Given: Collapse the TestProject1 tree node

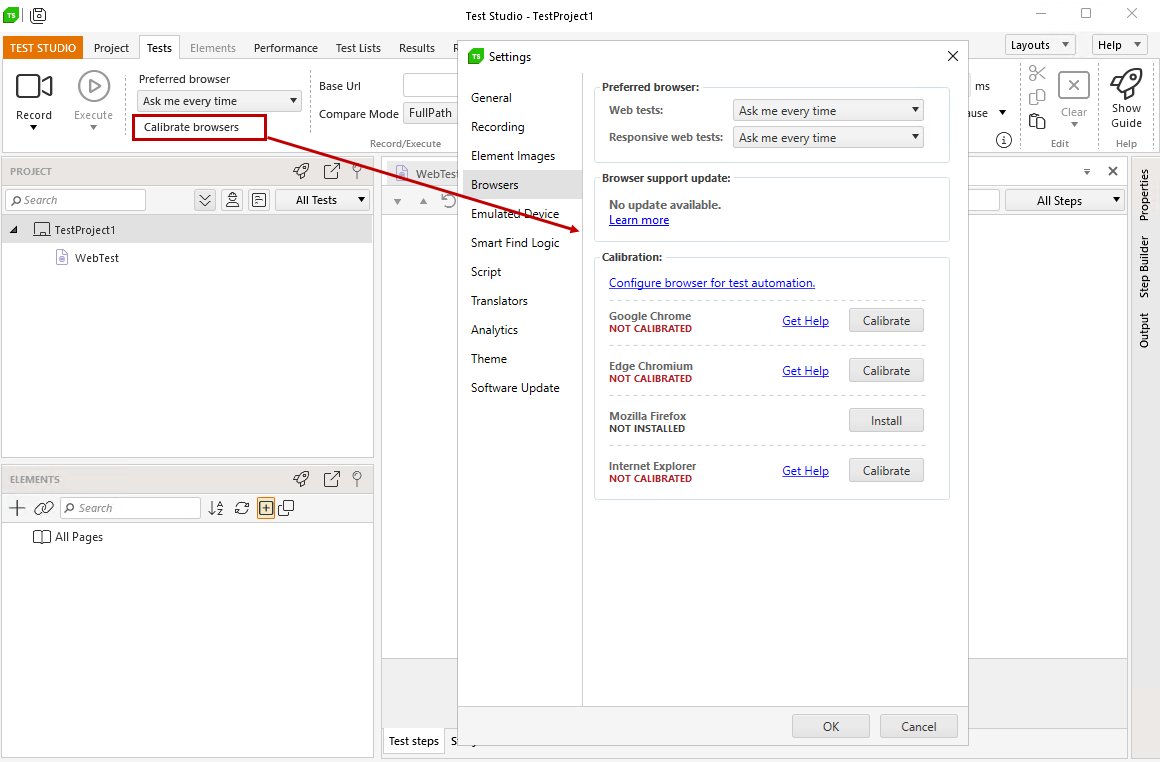Looking at the screenshot, I should point(13,230).
